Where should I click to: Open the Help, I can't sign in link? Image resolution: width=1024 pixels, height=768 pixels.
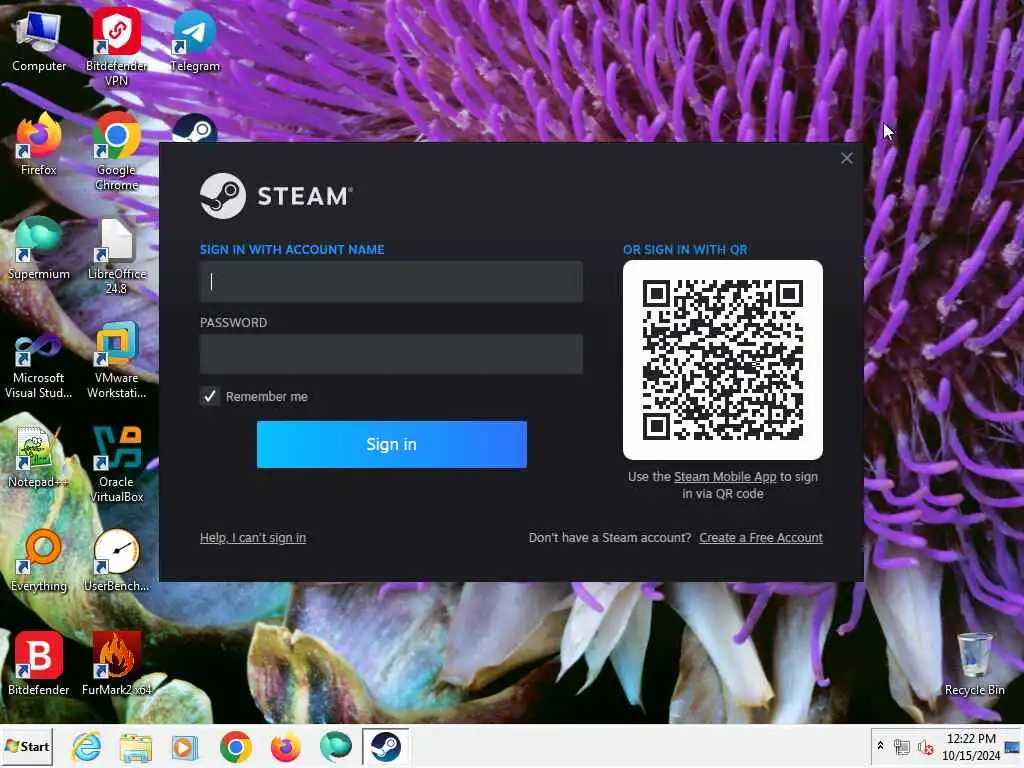[253, 537]
